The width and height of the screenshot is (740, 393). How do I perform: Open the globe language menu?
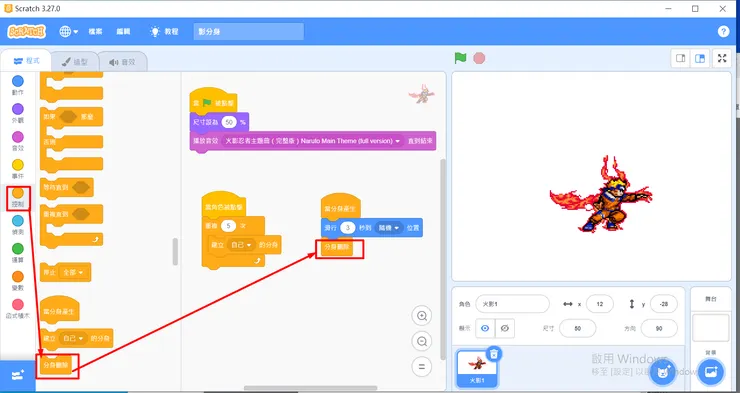(x=68, y=32)
